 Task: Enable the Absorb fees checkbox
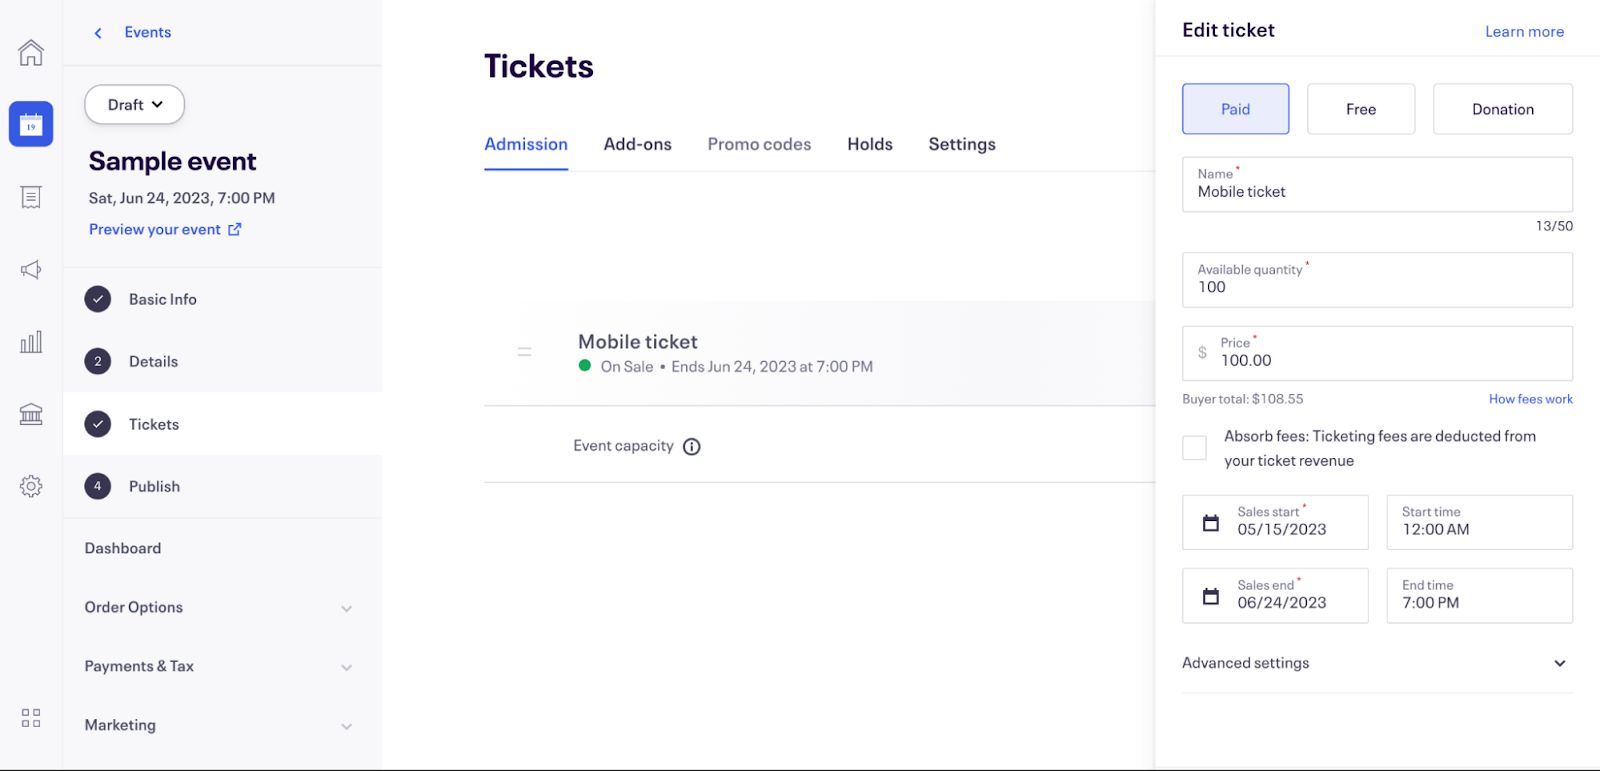click(x=1194, y=448)
